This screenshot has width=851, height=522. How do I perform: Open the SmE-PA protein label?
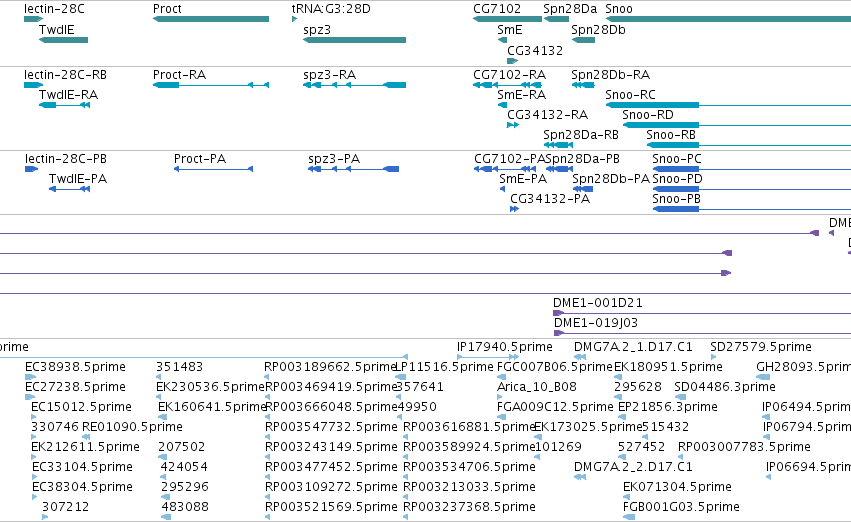click(x=523, y=179)
